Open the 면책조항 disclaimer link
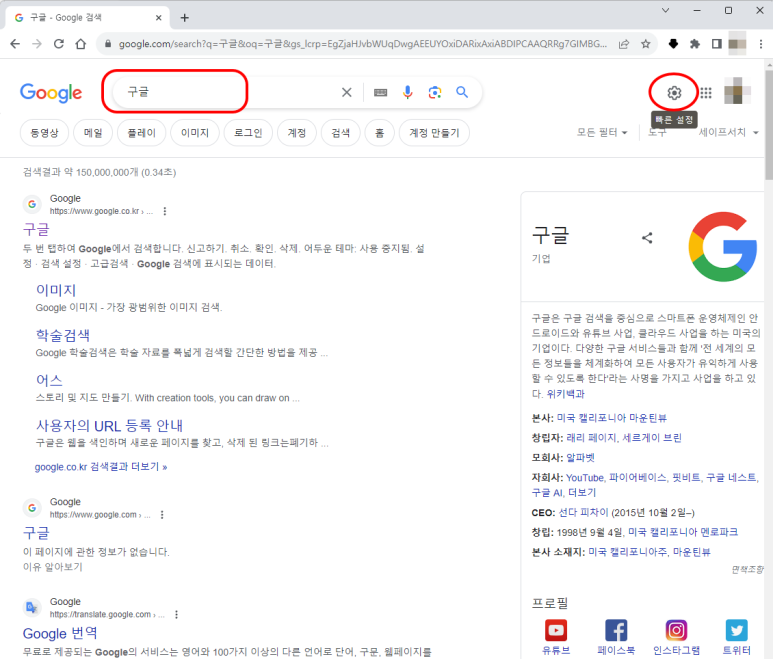Image resolution: width=773 pixels, height=659 pixels. (747, 570)
